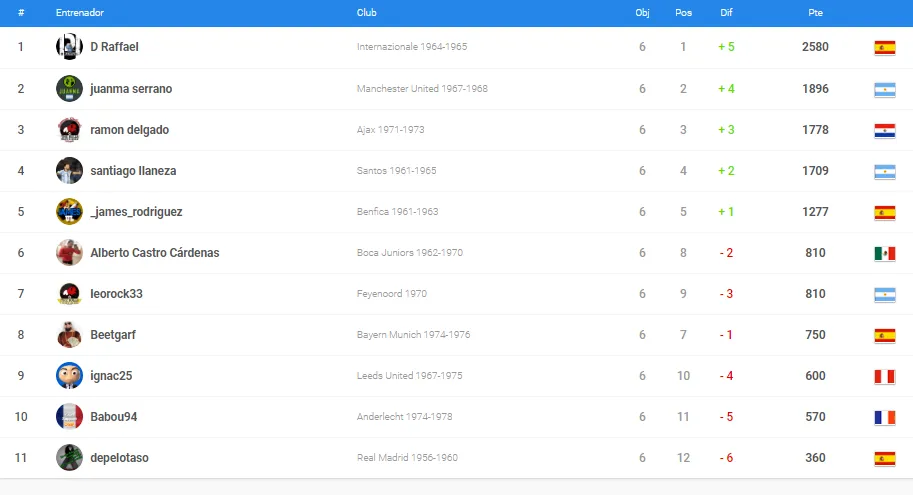Click club Ajax 1971-1973
Viewport: 913px width, 495px height.
pos(391,129)
